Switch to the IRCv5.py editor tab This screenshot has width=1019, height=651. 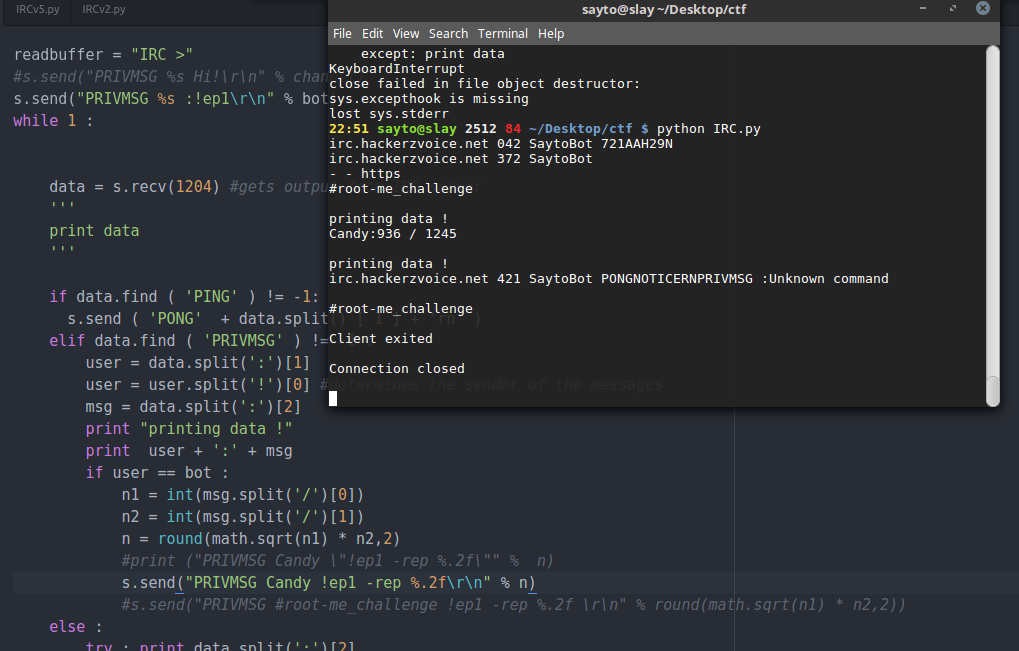tap(38, 10)
